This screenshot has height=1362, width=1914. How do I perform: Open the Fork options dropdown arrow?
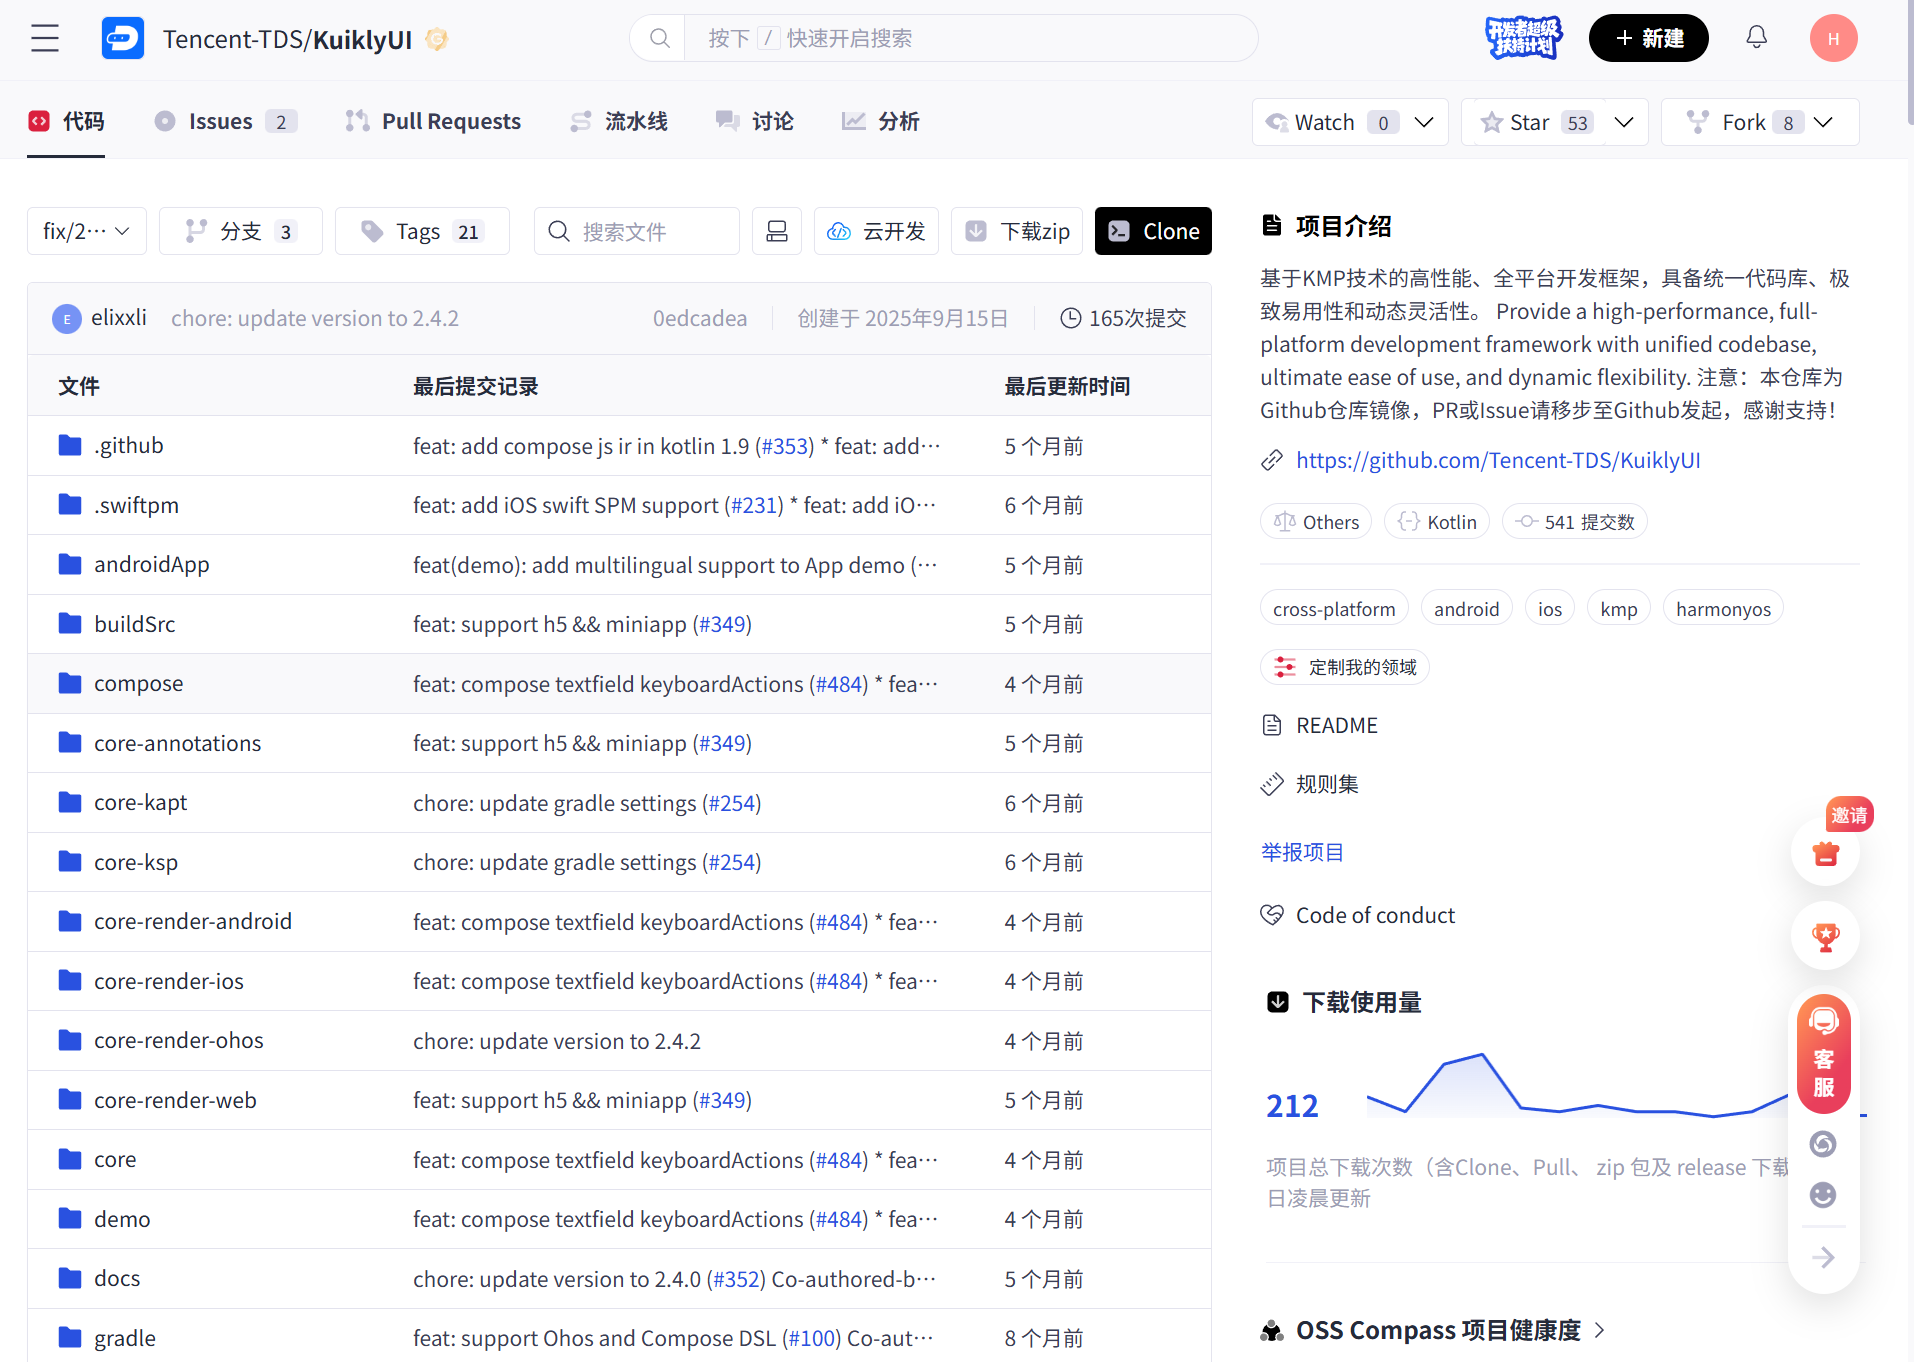[1823, 122]
